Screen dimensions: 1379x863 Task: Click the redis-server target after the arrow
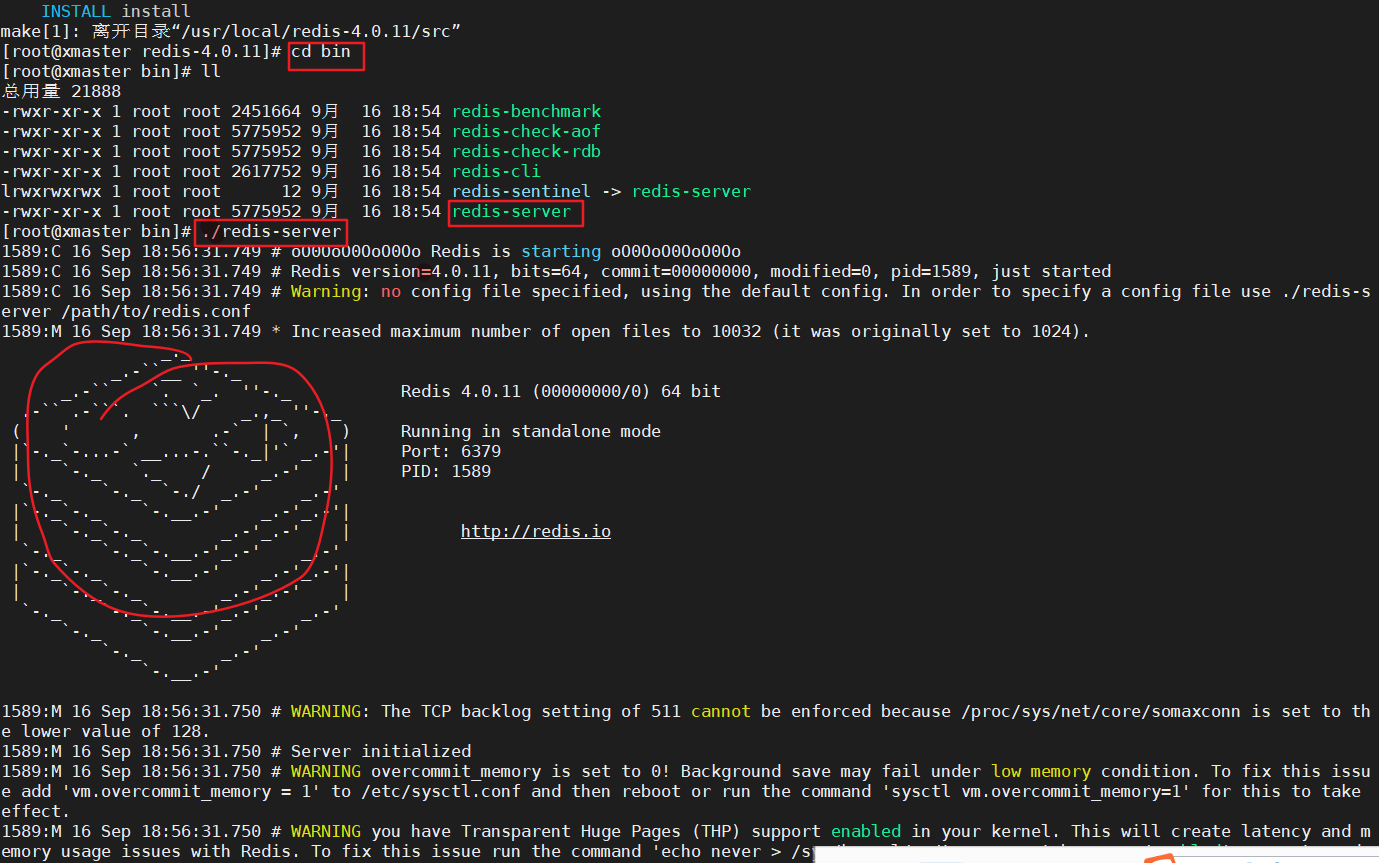tap(691, 191)
